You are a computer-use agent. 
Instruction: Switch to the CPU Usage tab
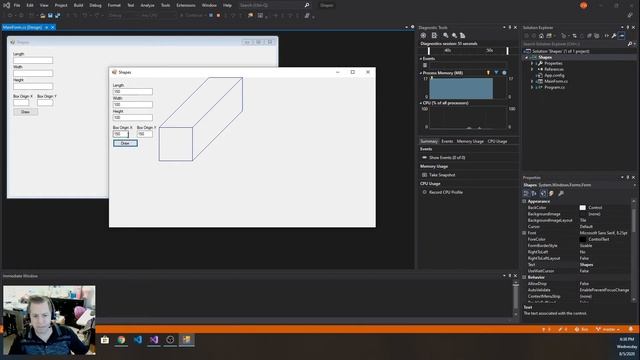[497, 141]
